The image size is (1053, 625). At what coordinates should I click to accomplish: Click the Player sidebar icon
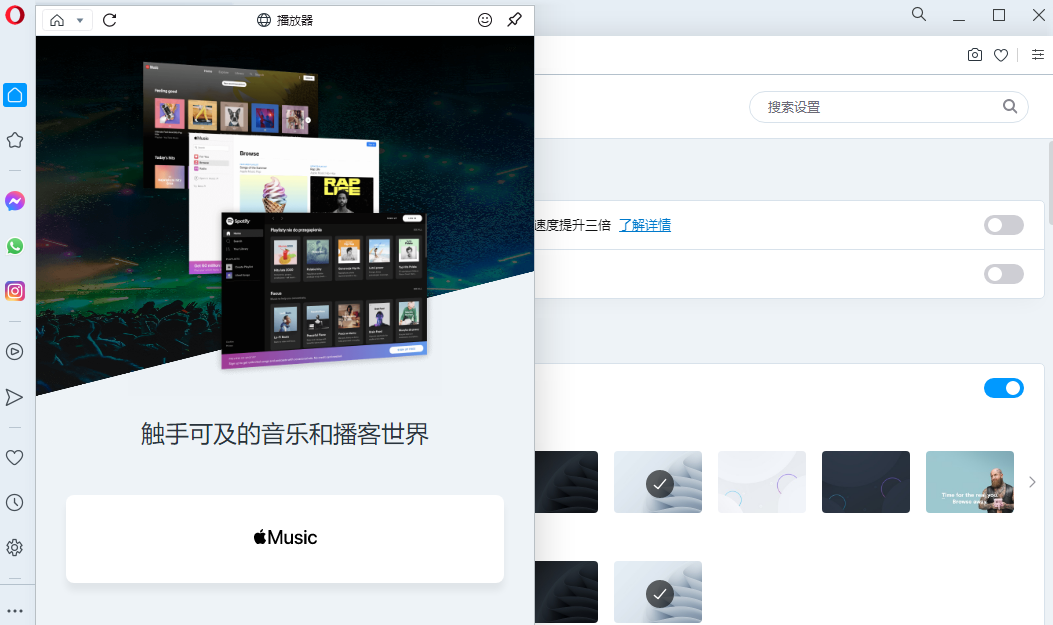(x=15, y=351)
